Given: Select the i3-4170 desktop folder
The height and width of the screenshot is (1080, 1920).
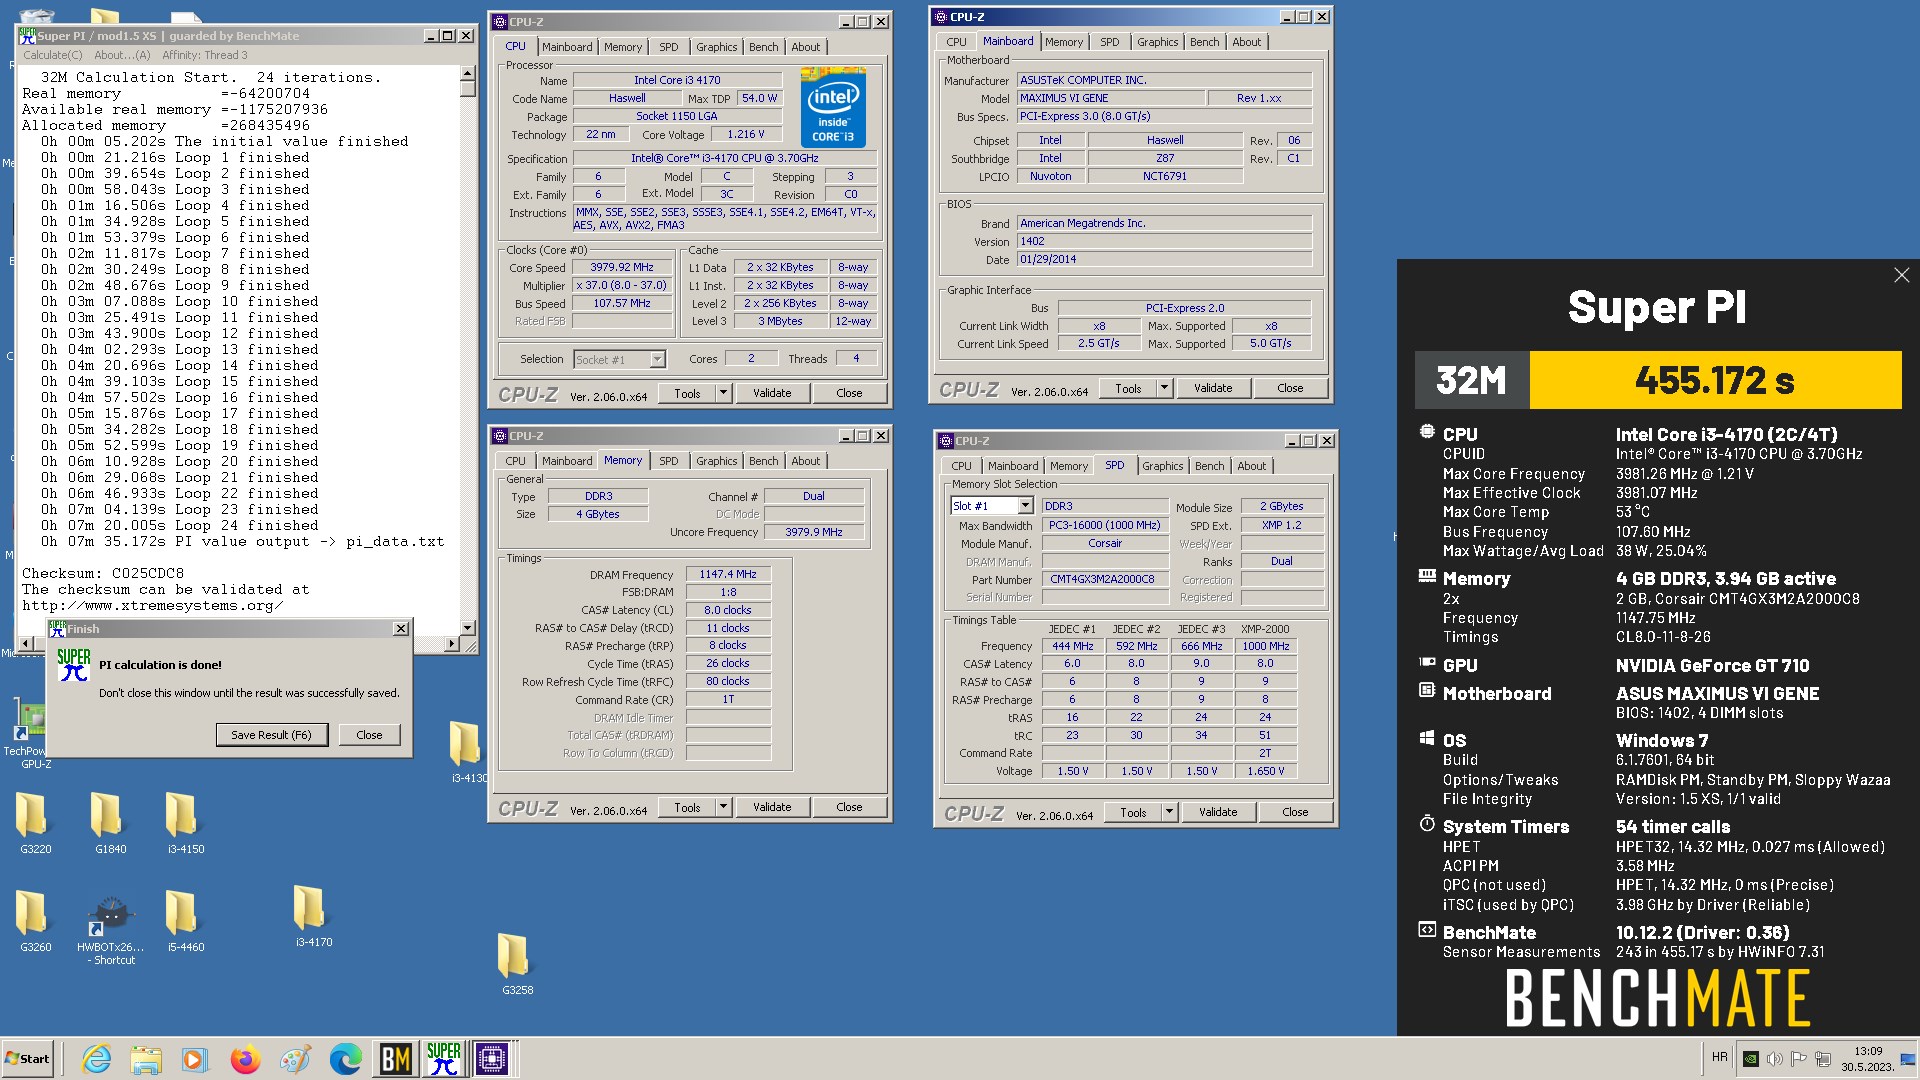Looking at the screenshot, I should click(313, 916).
